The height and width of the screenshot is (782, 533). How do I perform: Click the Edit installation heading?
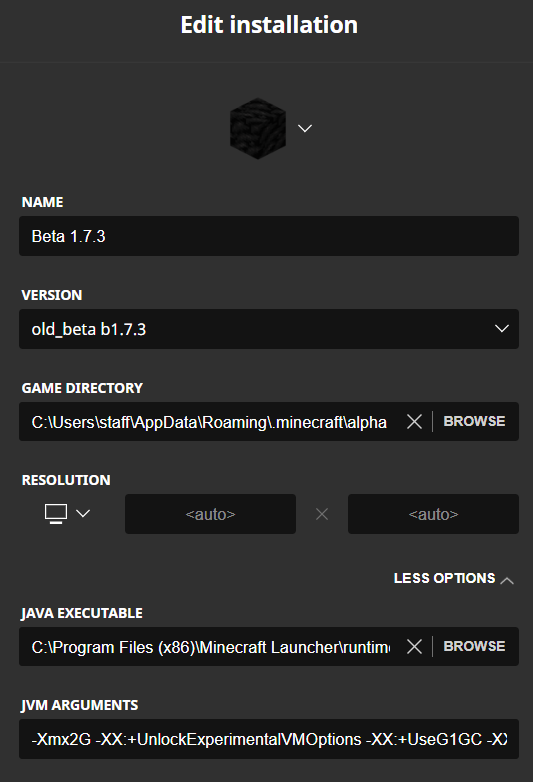tap(269, 25)
